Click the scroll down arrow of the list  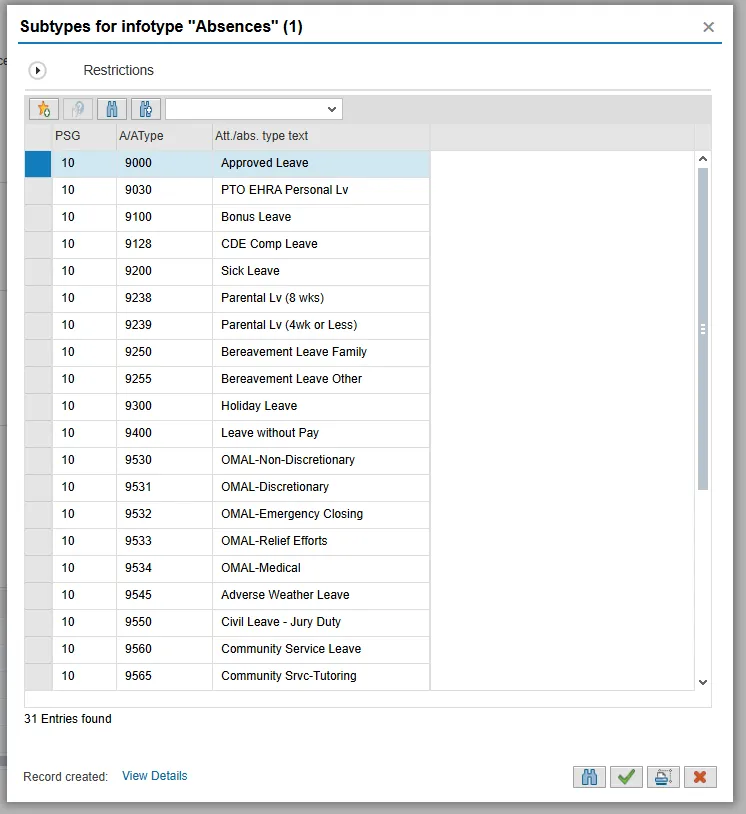[702, 682]
